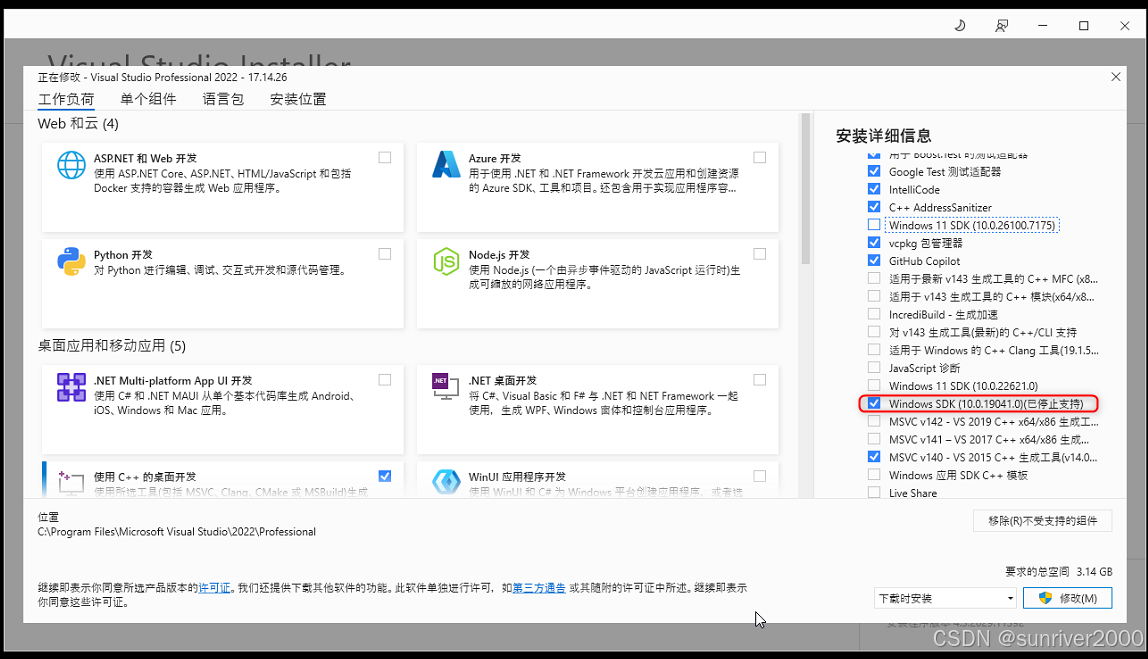The image size is (1148, 659).
Task: Open the feedback icon in title bar
Action: [x=1001, y=26]
